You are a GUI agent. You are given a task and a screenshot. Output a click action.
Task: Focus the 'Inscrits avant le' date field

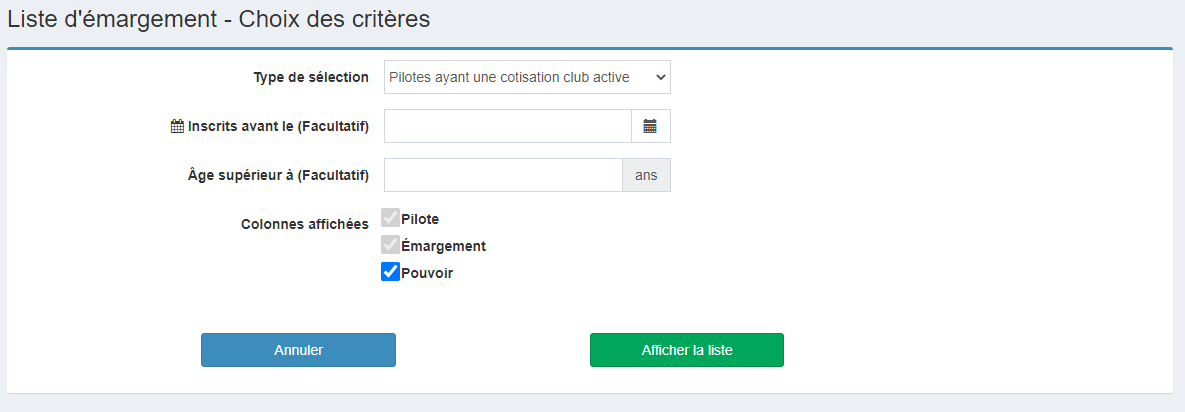point(508,126)
